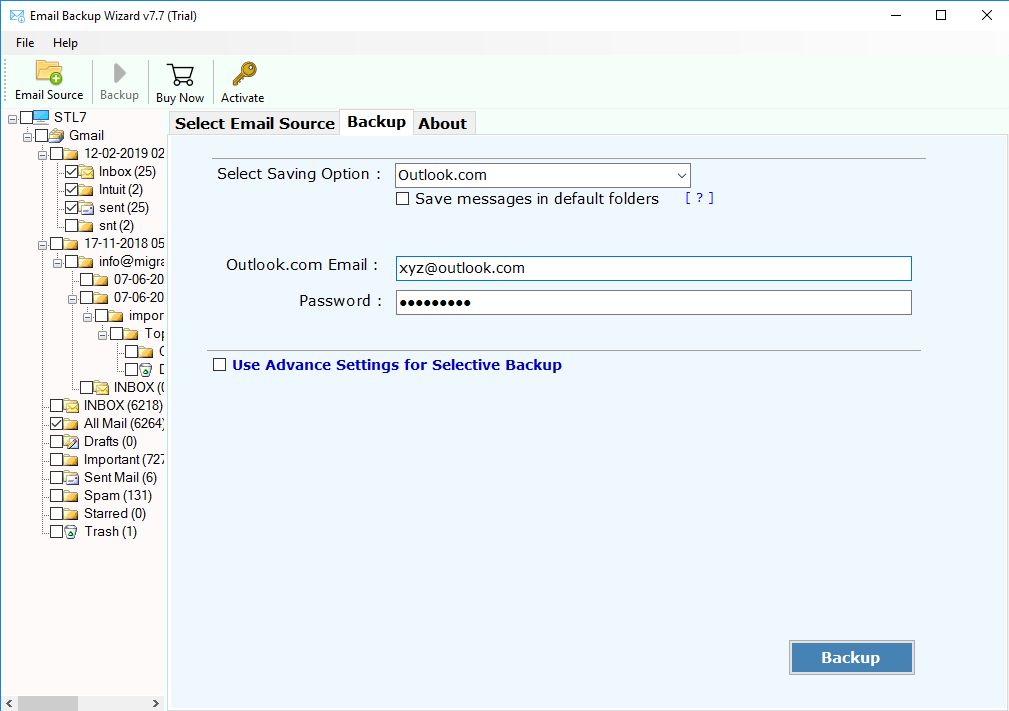
Task: Collapse the 17-11-2018 folder node
Action: tap(42, 245)
